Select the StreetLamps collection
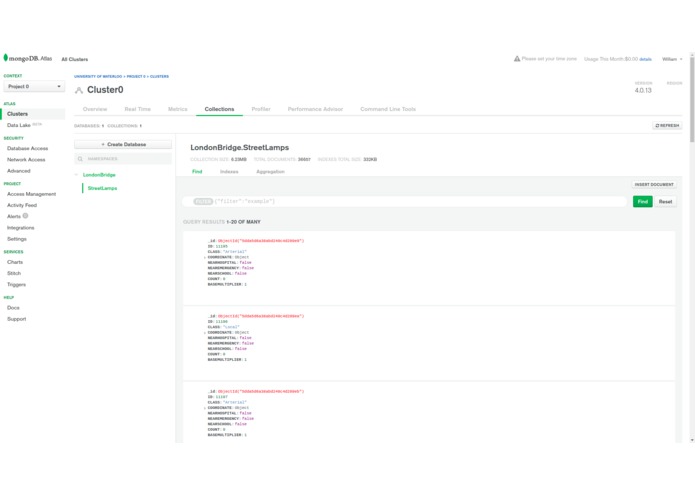 [x=102, y=188]
